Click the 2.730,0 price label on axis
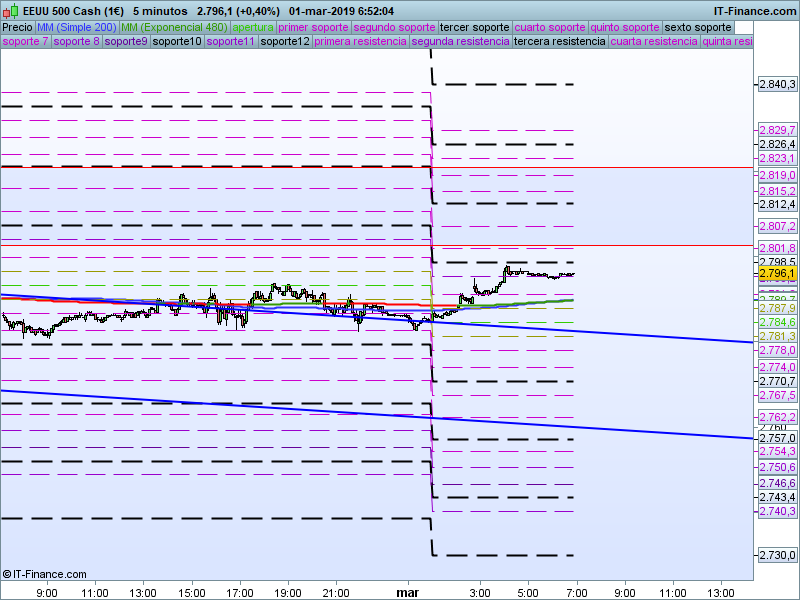 [x=777, y=556]
